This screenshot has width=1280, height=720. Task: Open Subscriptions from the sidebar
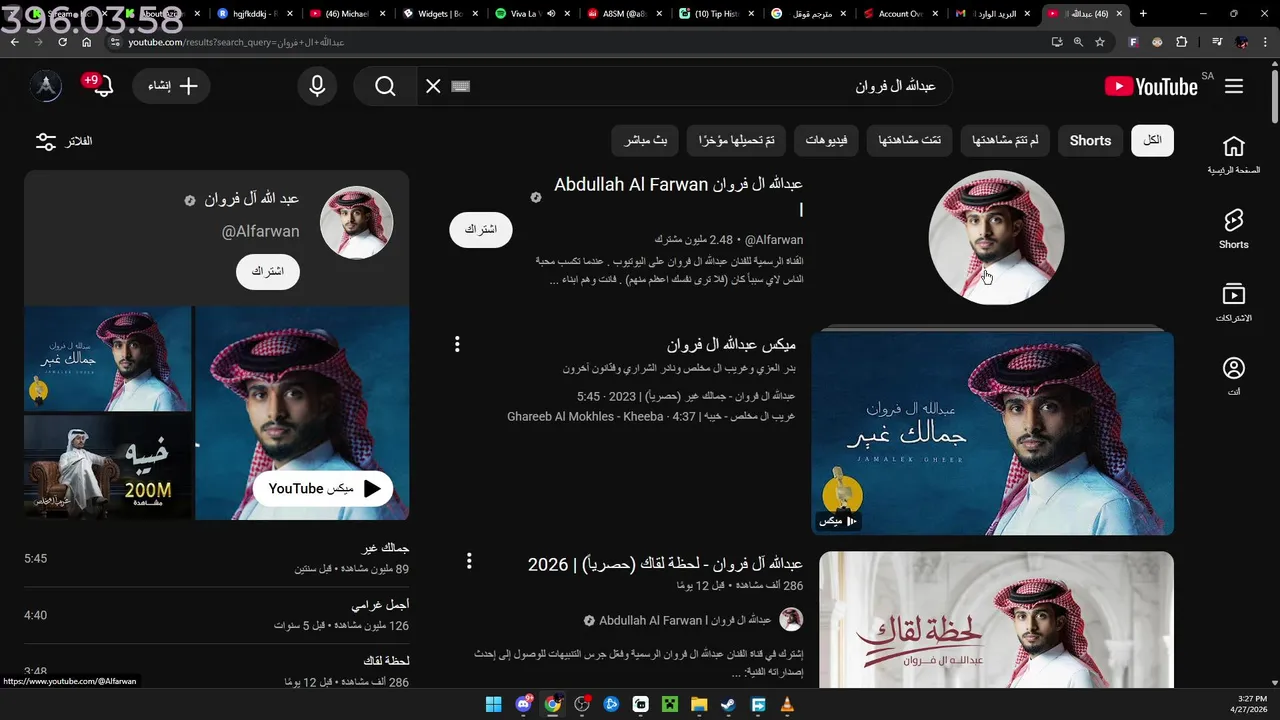1233,303
